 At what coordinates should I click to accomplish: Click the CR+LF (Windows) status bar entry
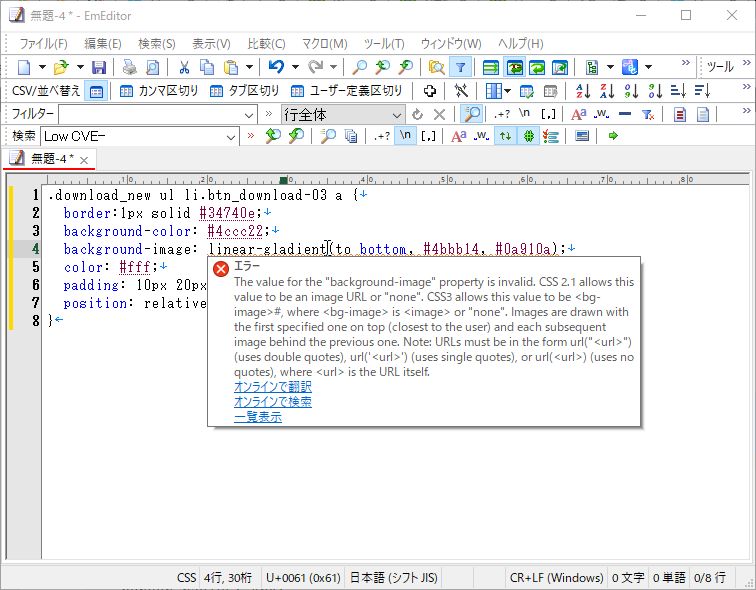pyautogui.click(x=556, y=577)
